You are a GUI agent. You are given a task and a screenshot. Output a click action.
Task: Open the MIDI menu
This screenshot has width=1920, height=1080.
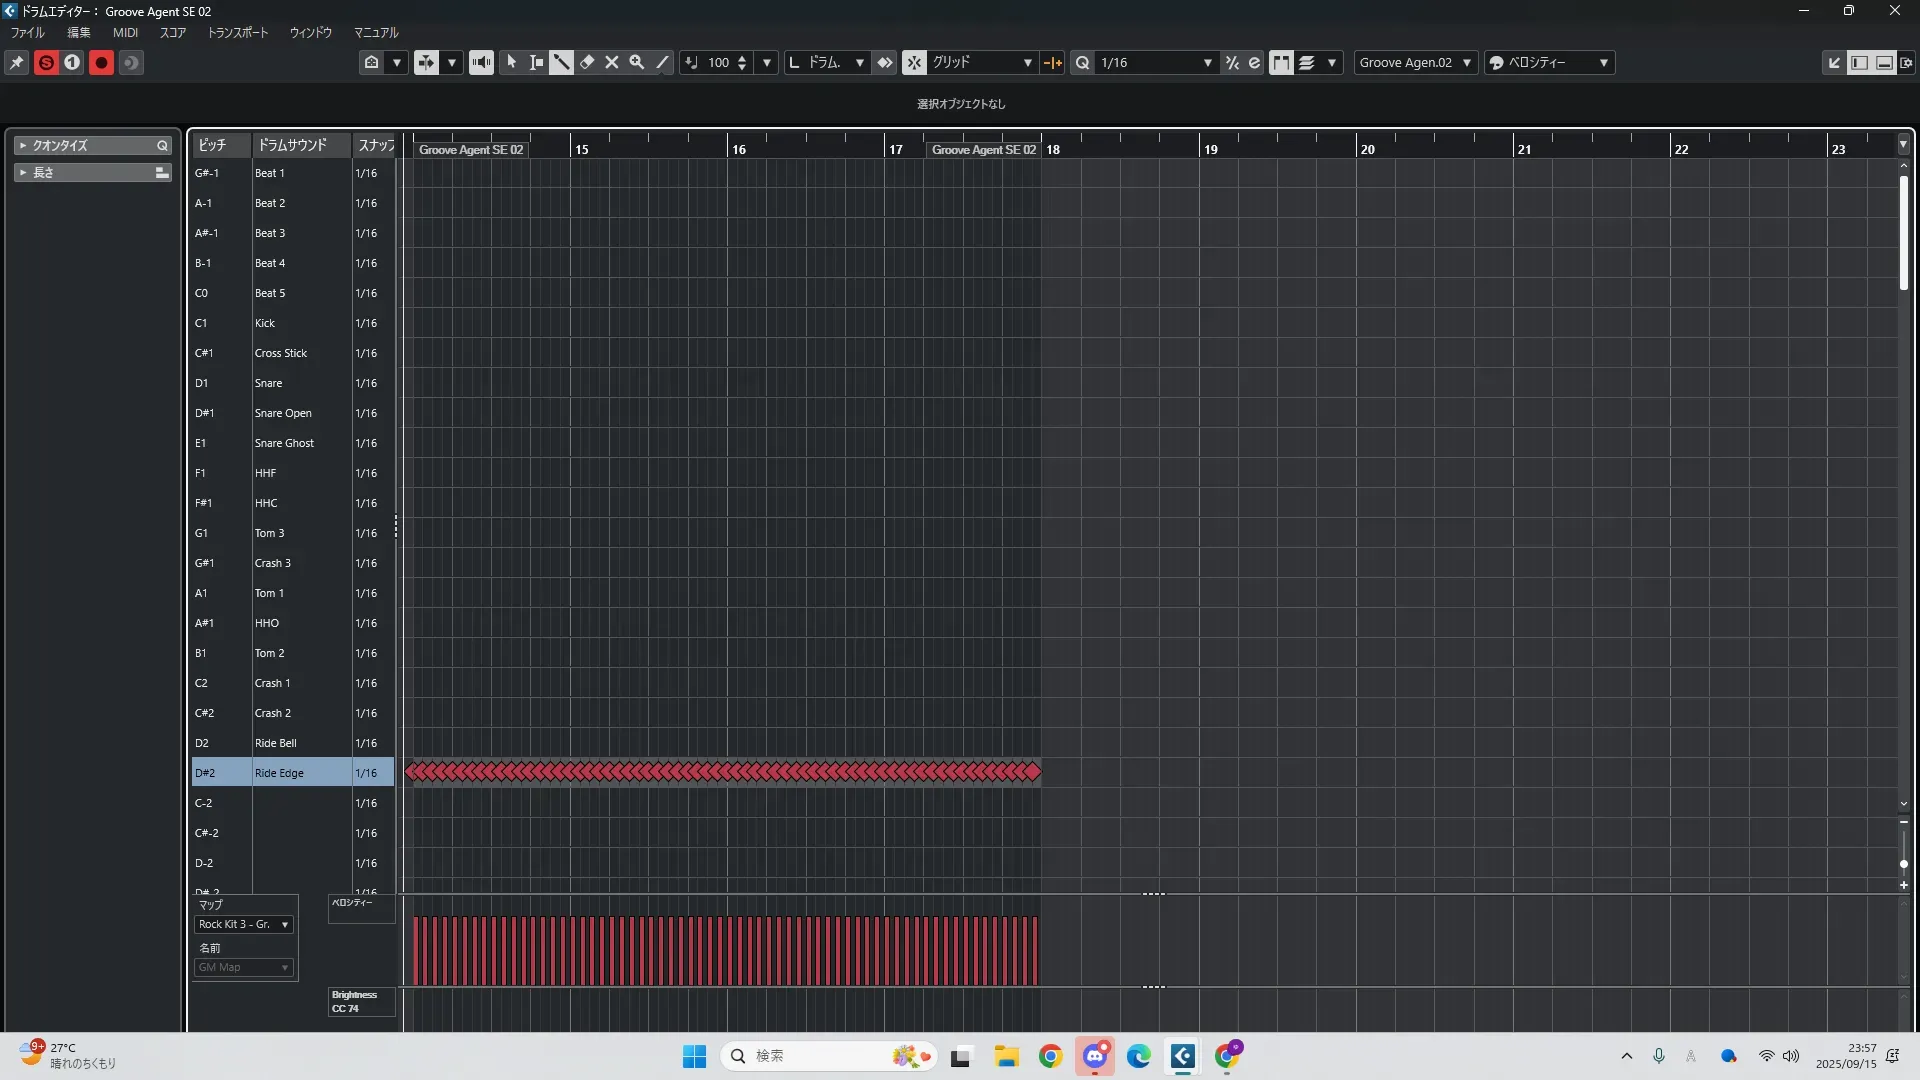[125, 32]
